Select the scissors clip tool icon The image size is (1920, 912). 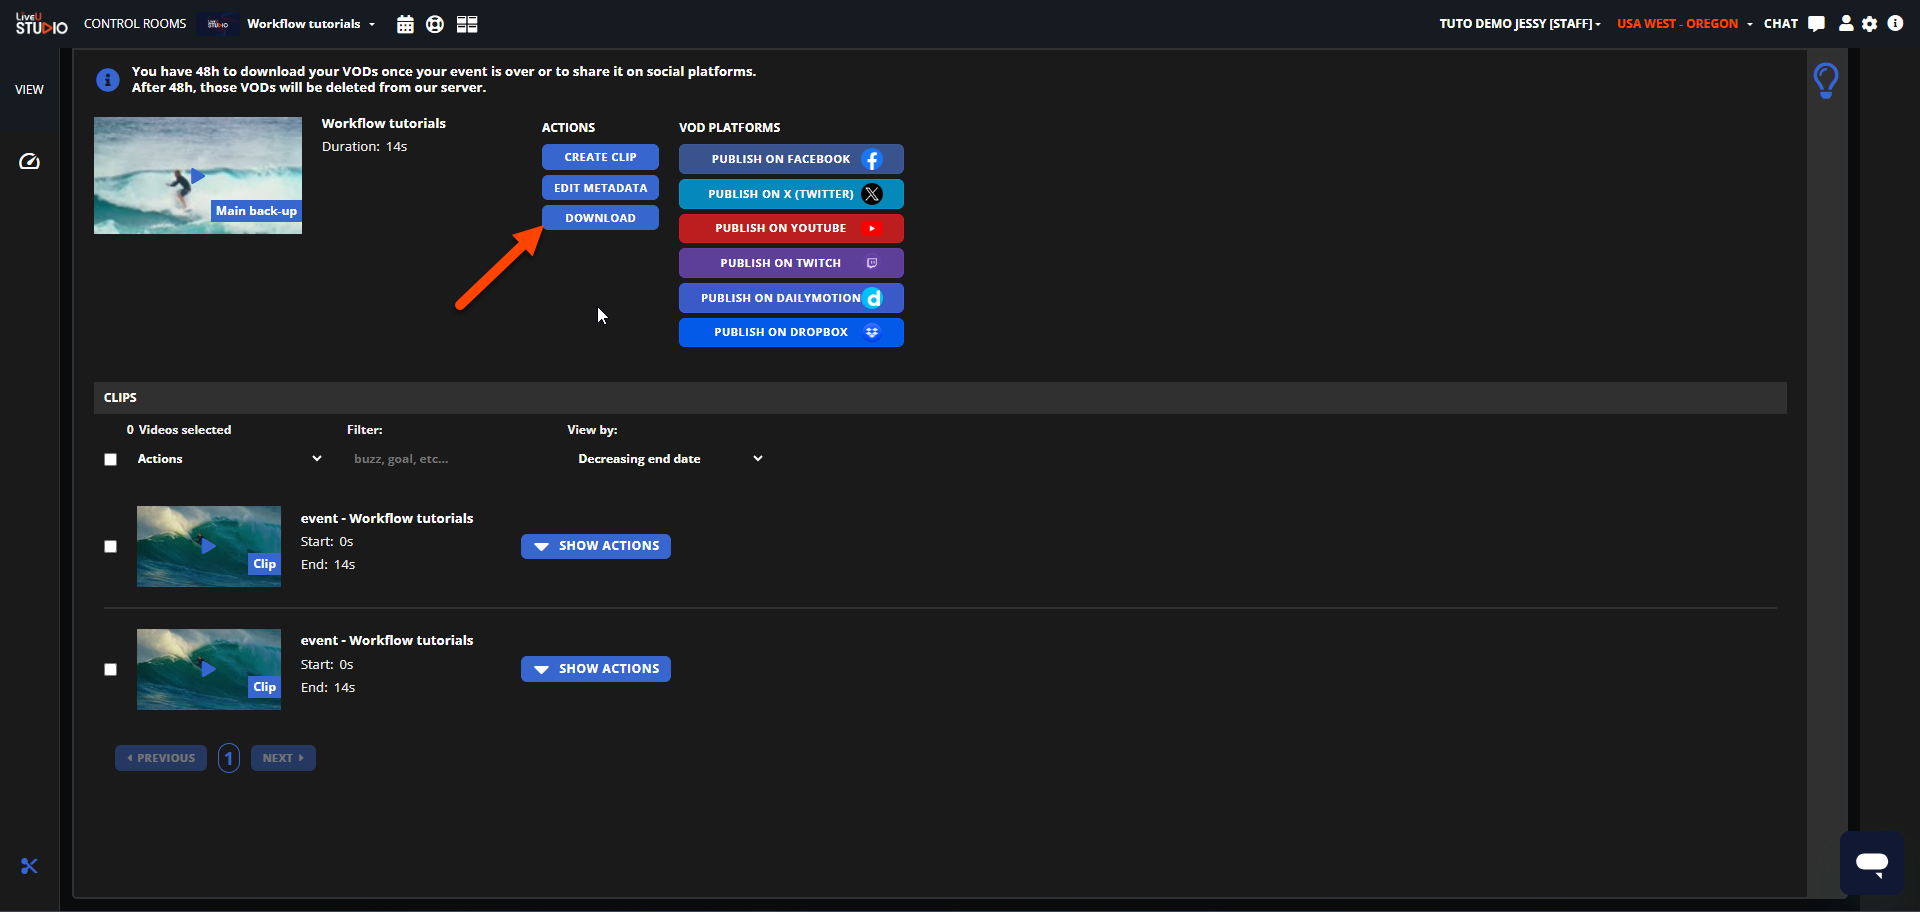coord(29,866)
